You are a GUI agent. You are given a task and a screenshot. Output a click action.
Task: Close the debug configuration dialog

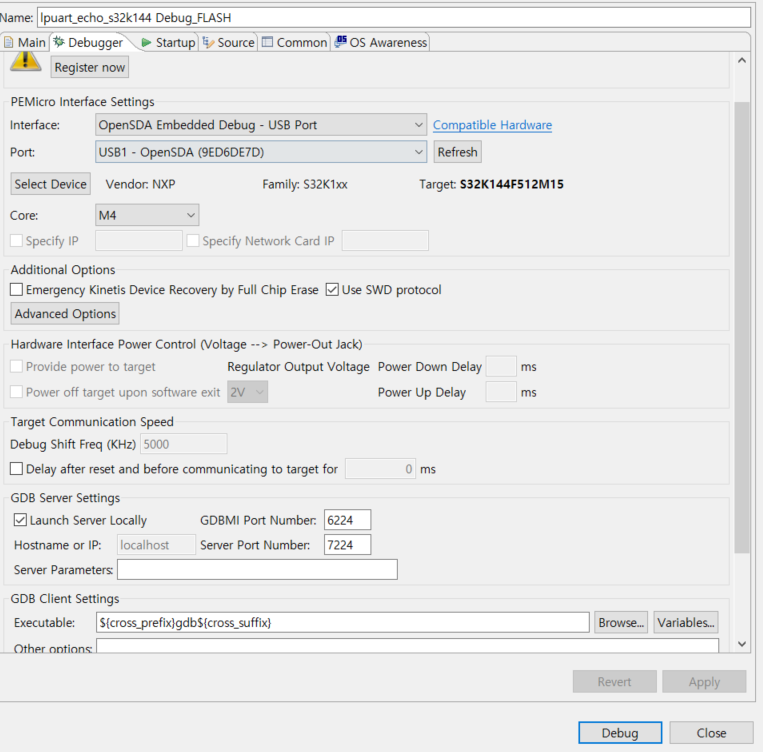(711, 733)
